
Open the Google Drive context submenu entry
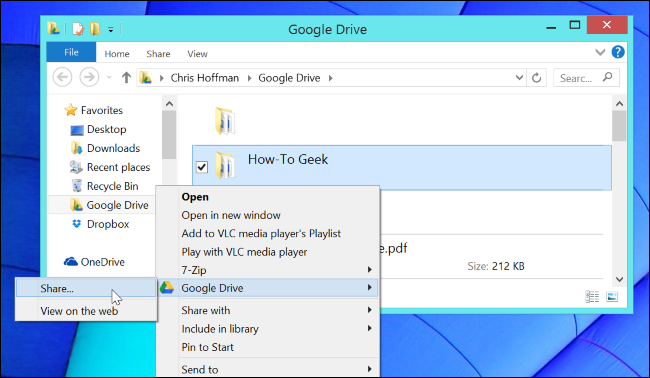(x=268, y=288)
